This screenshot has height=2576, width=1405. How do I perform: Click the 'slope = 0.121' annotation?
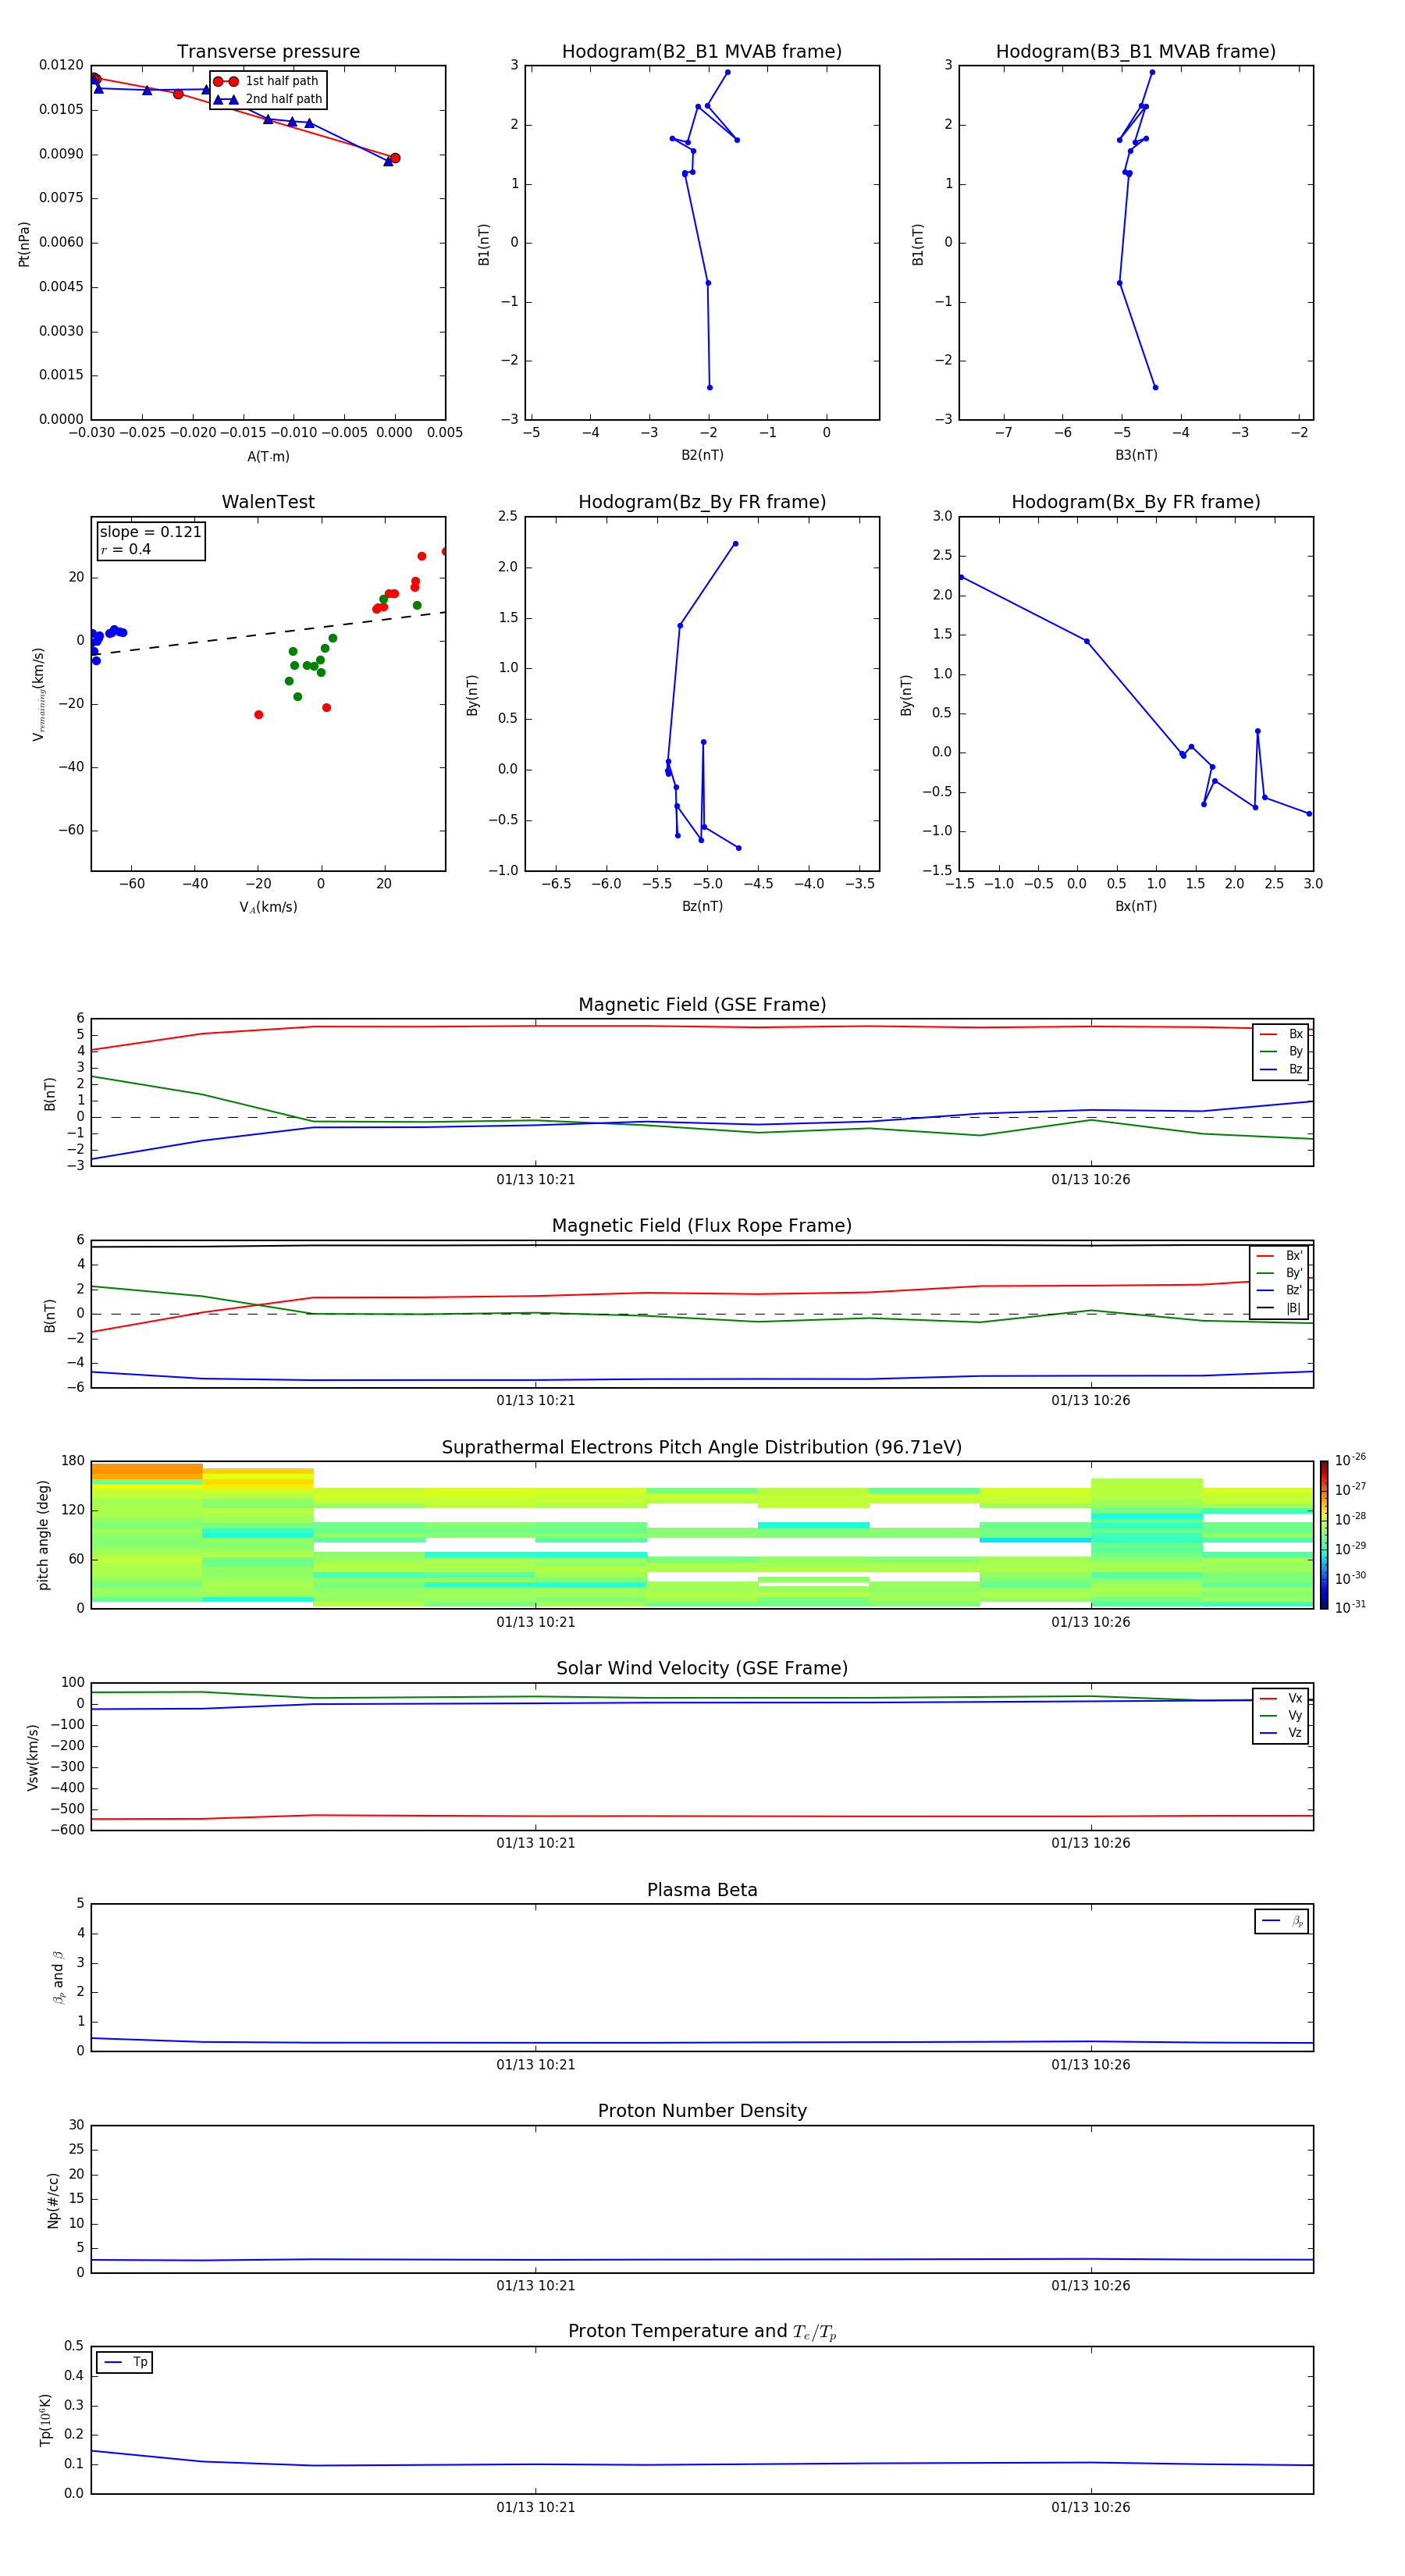(150, 532)
